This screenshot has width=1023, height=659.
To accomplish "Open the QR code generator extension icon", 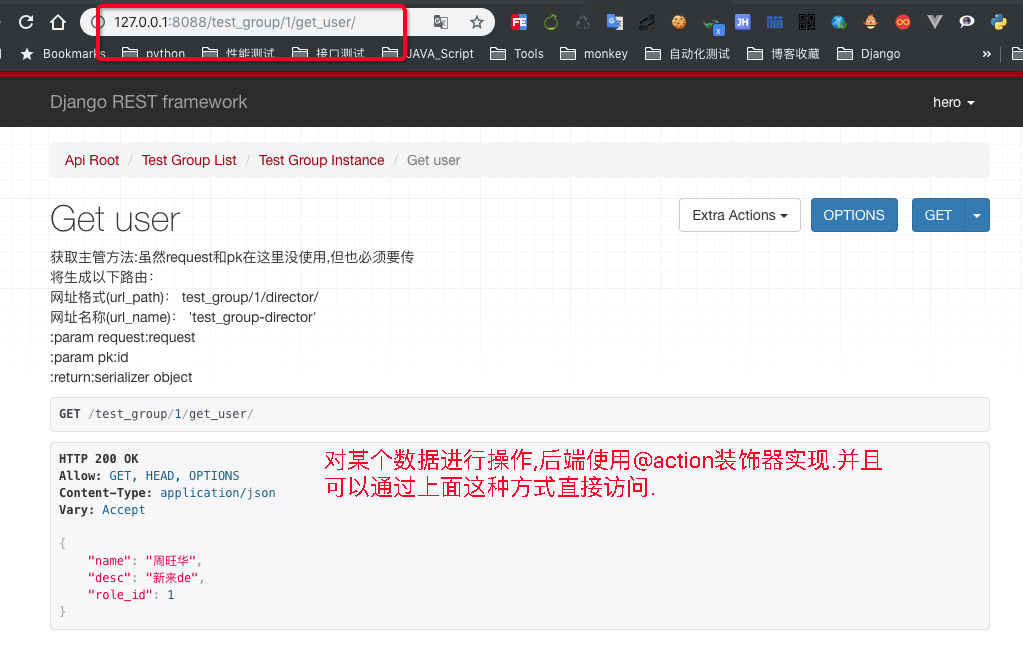I will point(806,22).
